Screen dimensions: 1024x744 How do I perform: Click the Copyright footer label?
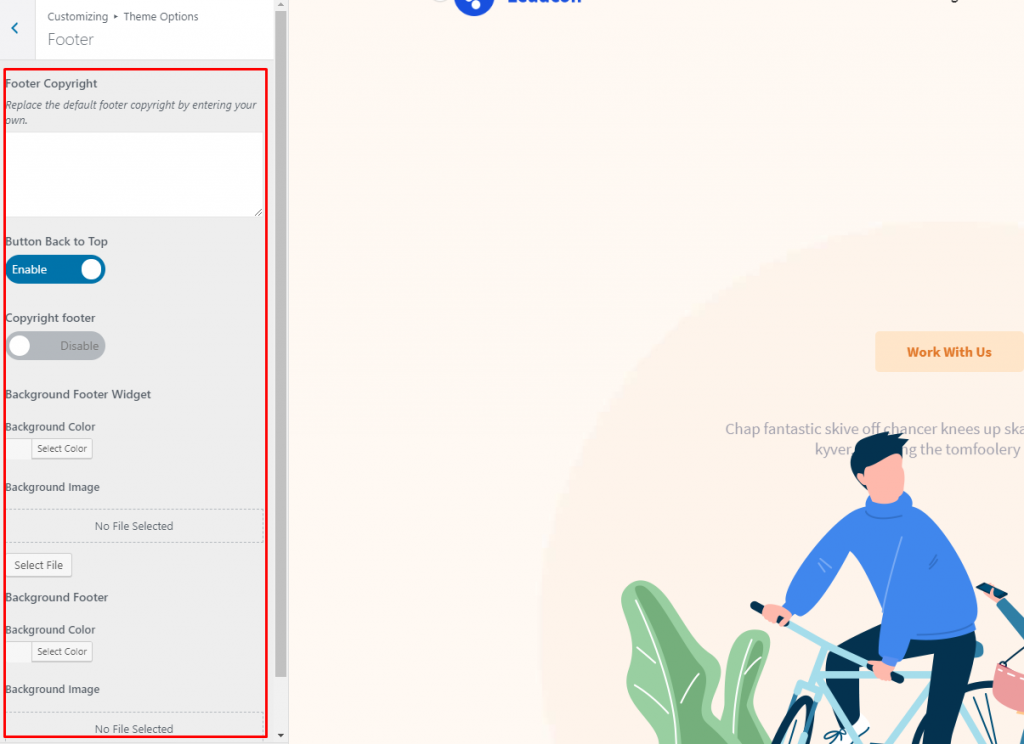coord(50,318)
